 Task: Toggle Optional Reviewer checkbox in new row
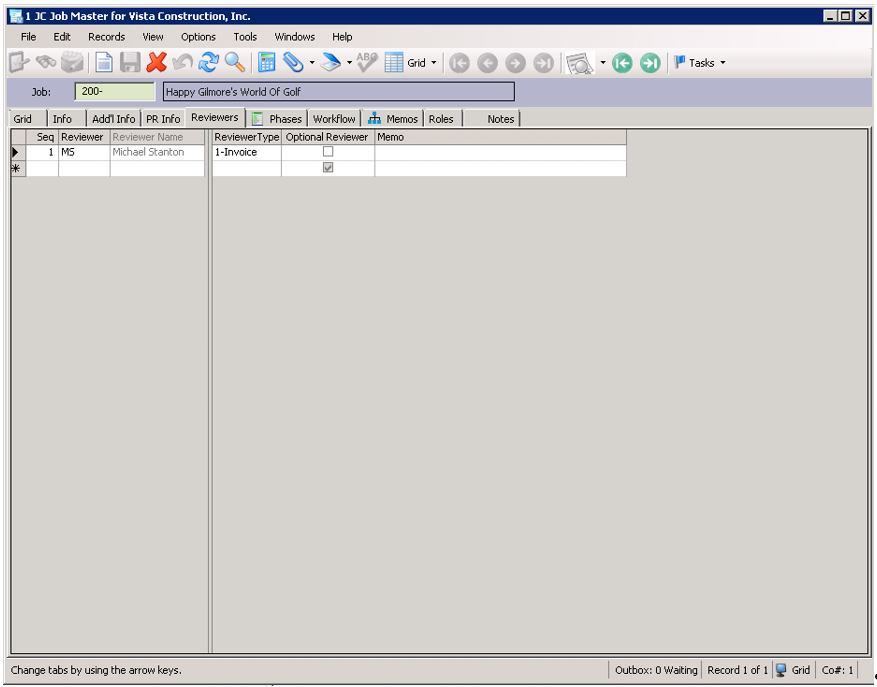[x=328, y=167]
